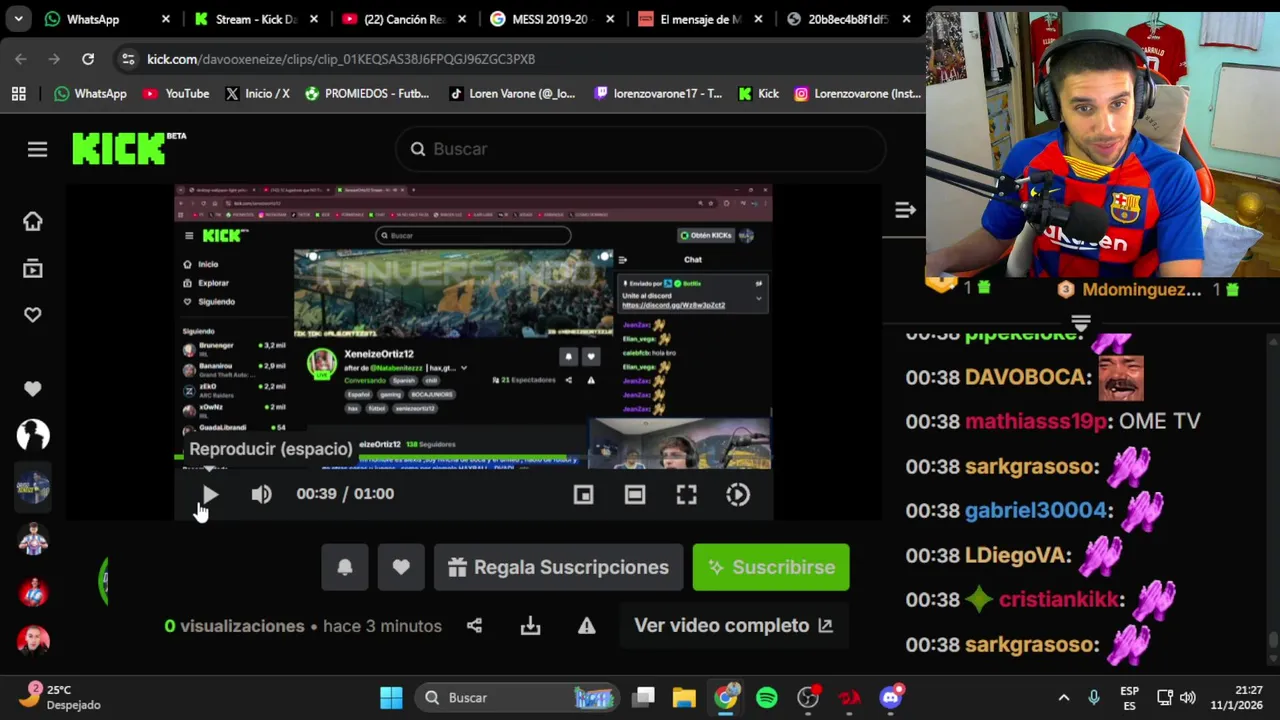Select the kick.com URL in address bar
Image resolution: width=1280 pixels, height=720 pixels.
point(341,59)
